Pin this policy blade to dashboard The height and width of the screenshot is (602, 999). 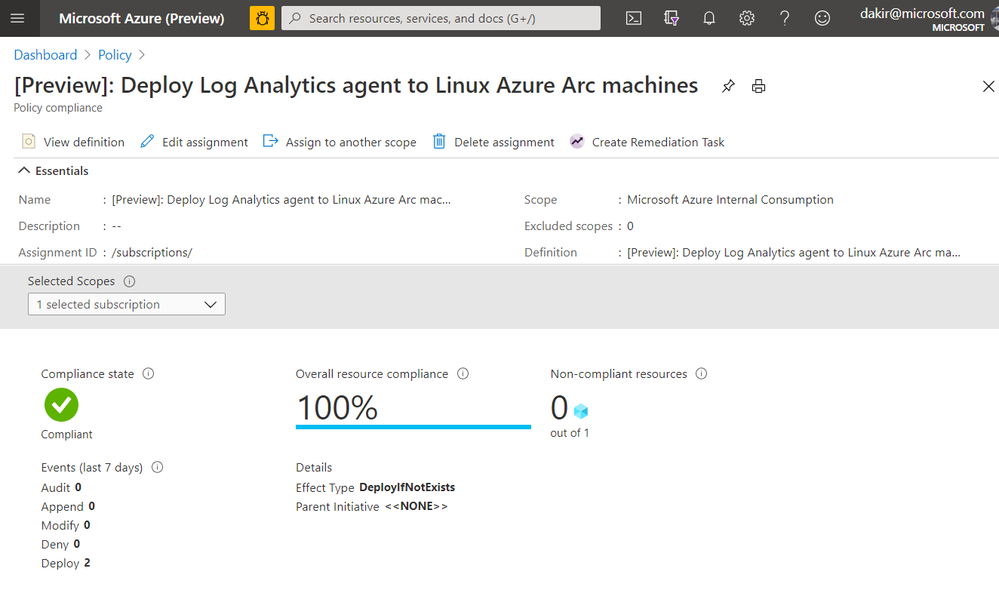[x=728, y=86]
